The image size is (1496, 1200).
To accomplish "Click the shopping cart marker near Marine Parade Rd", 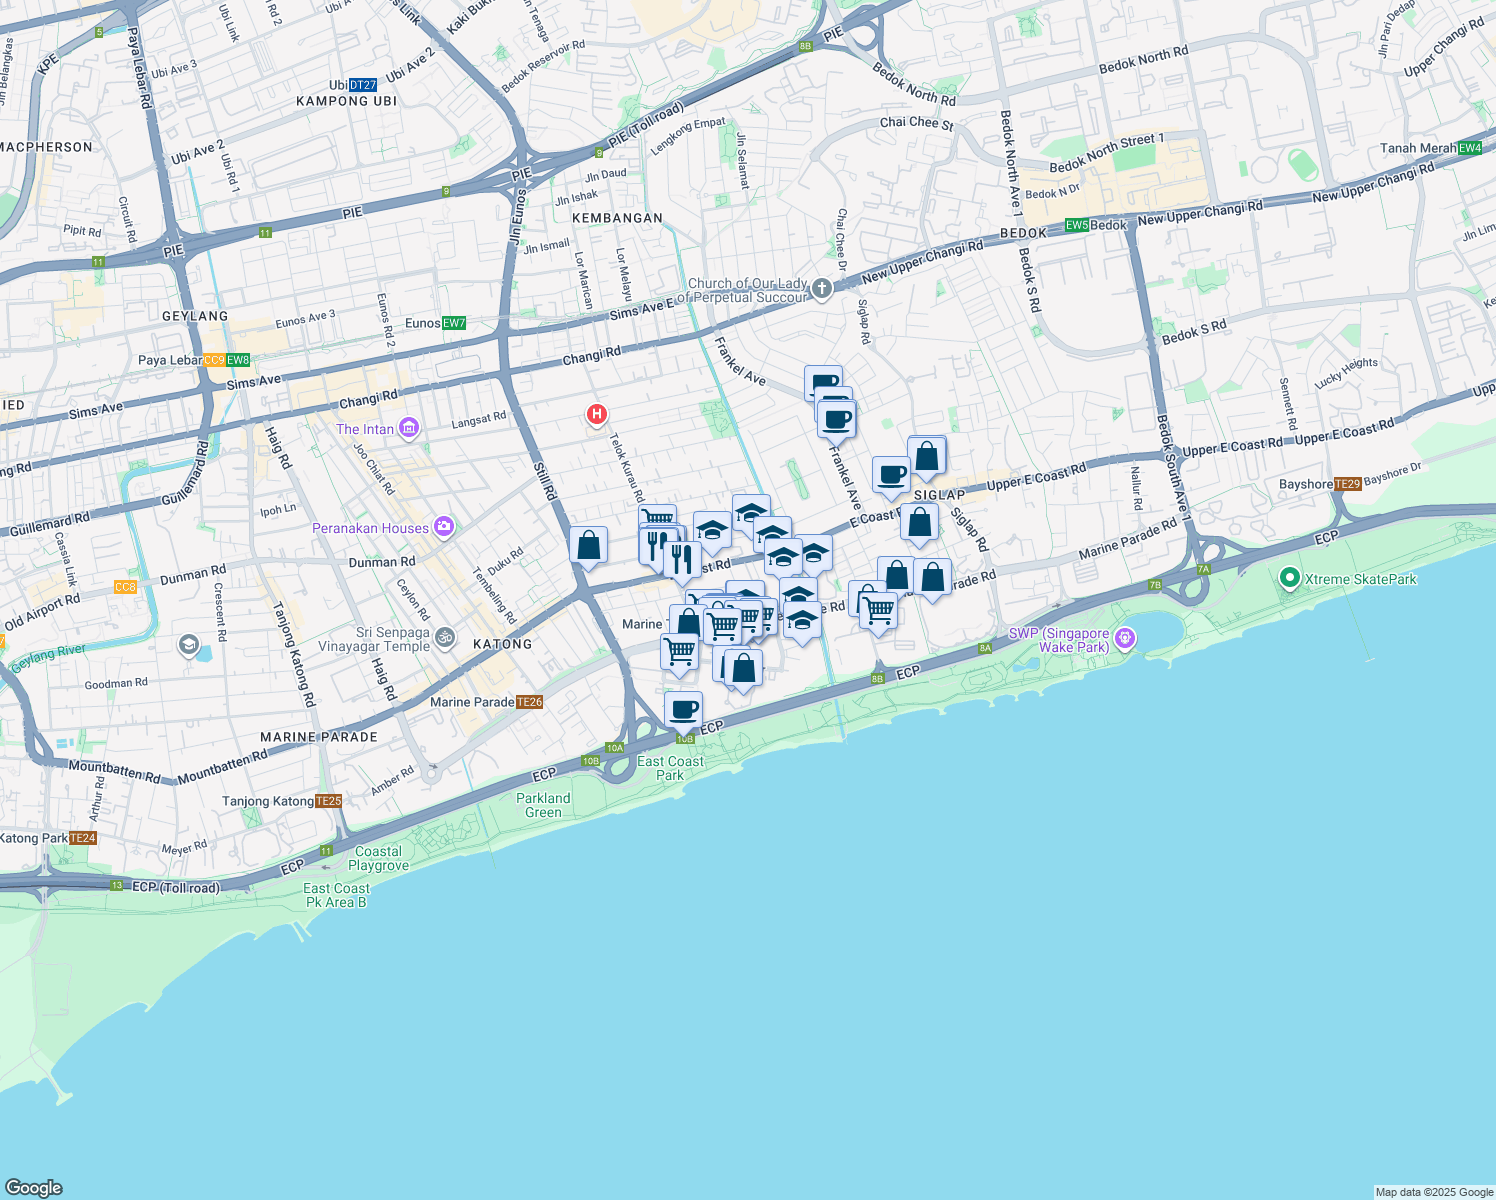I will pyautogui.click(x=877, y=606).
